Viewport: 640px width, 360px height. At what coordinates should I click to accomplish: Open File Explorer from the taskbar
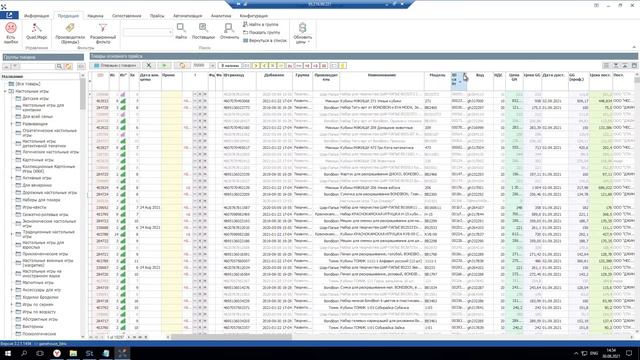[73, 353]
